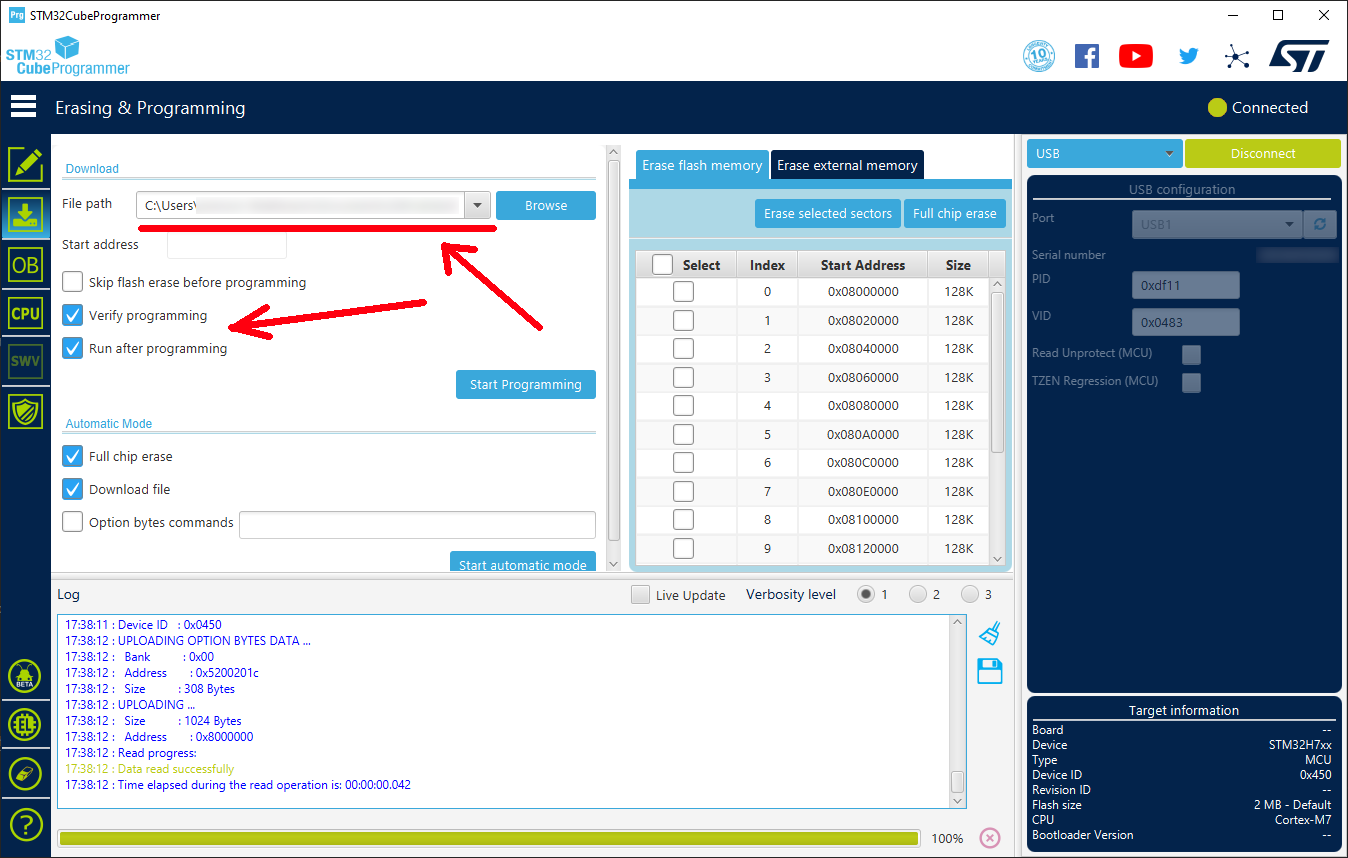Toggle Run after programming checkbox

point(73,348)
